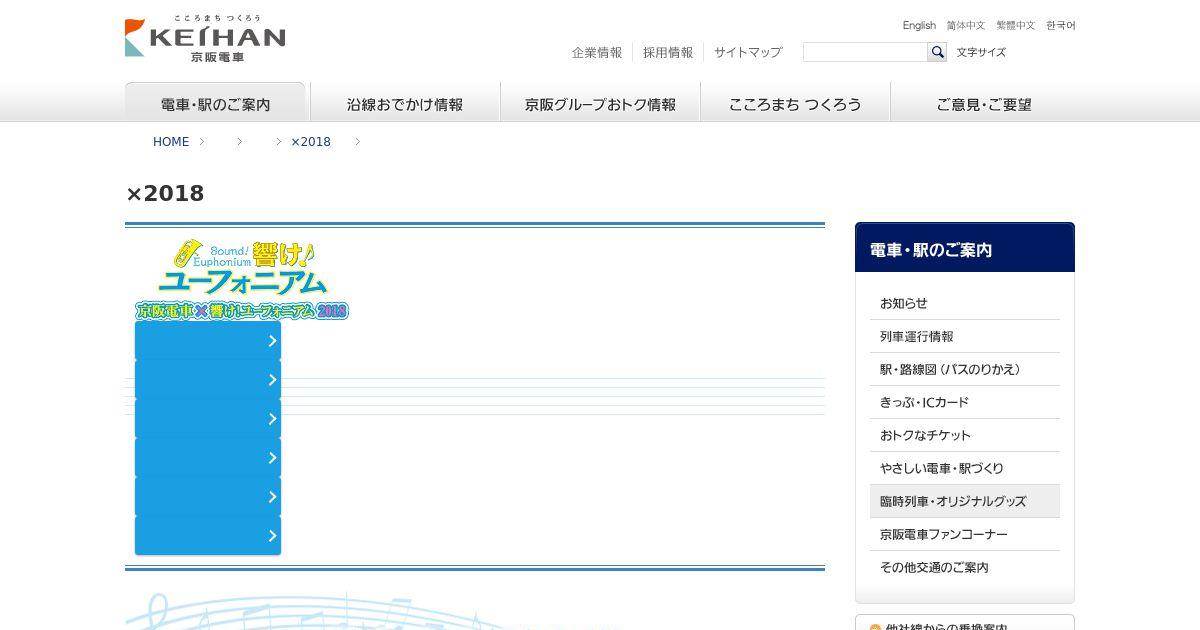Screen dimensions: 1200x630
Task: Switch site language to 简体中文
Action: [x=966, y=25]
